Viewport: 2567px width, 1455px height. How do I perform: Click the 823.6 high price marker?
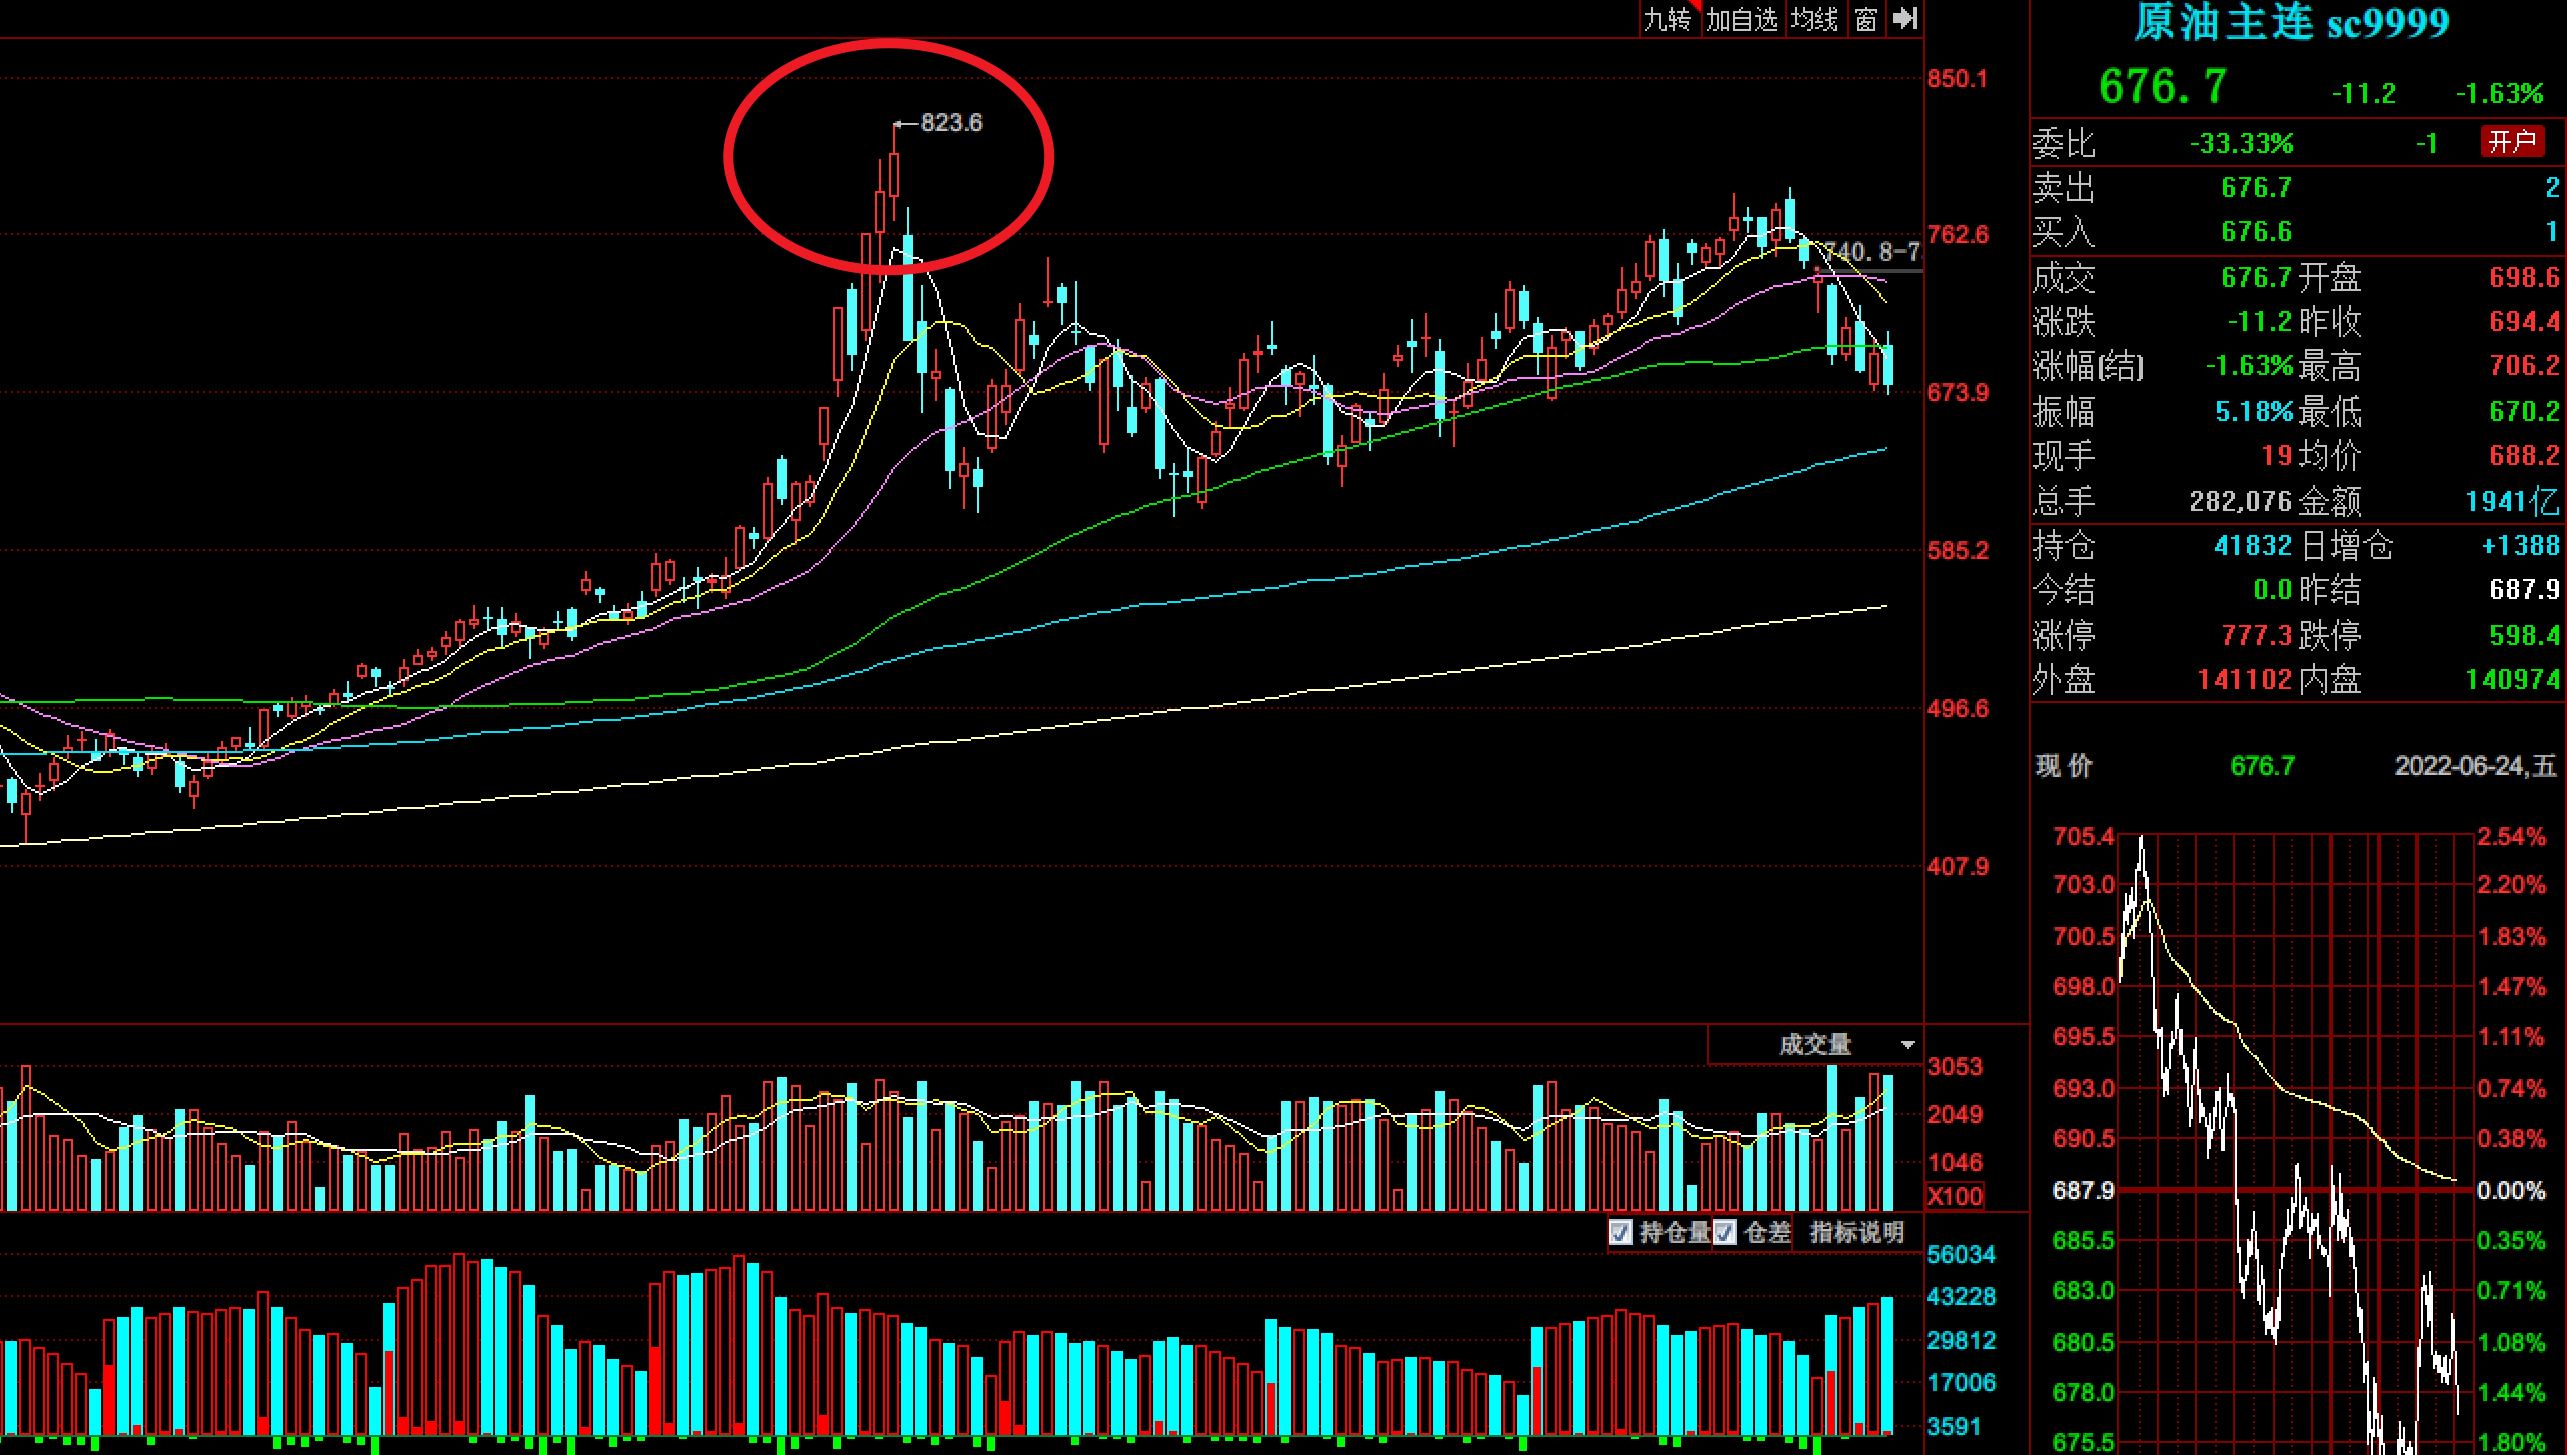tap(950, 123)
